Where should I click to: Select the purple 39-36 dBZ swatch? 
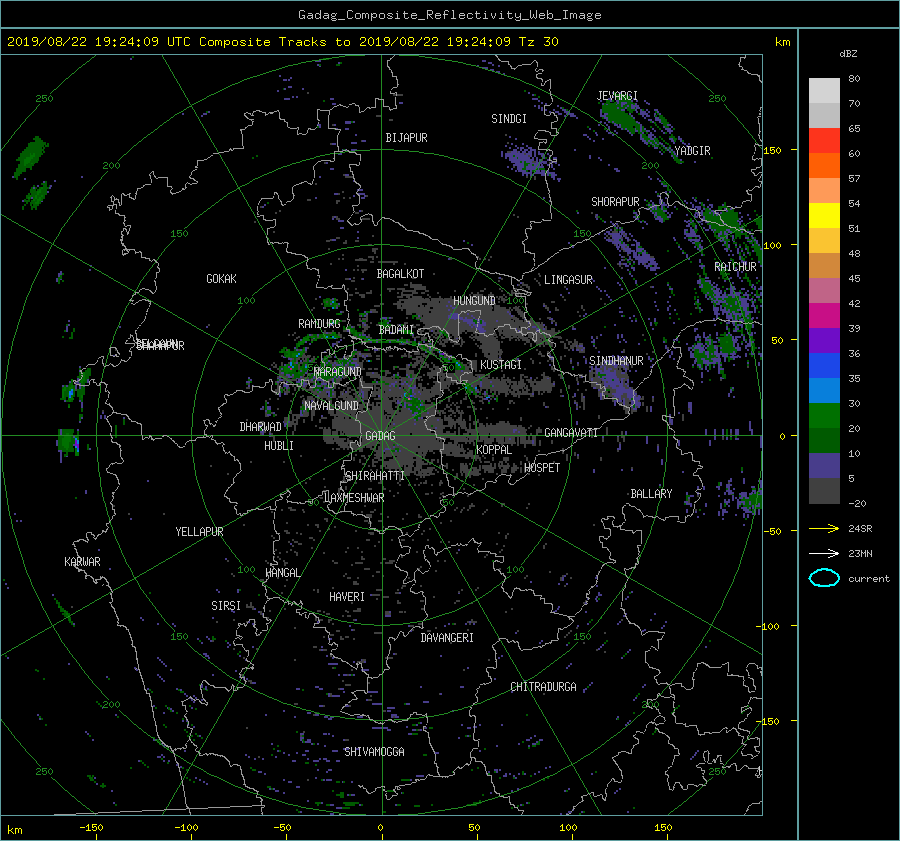tap(824, 340)
